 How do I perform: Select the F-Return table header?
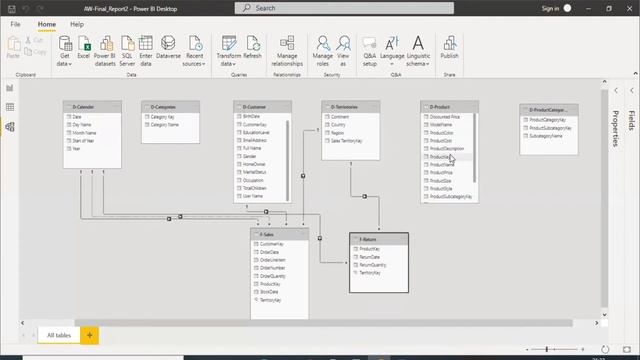pyautogui.click(x=379, y=239)
